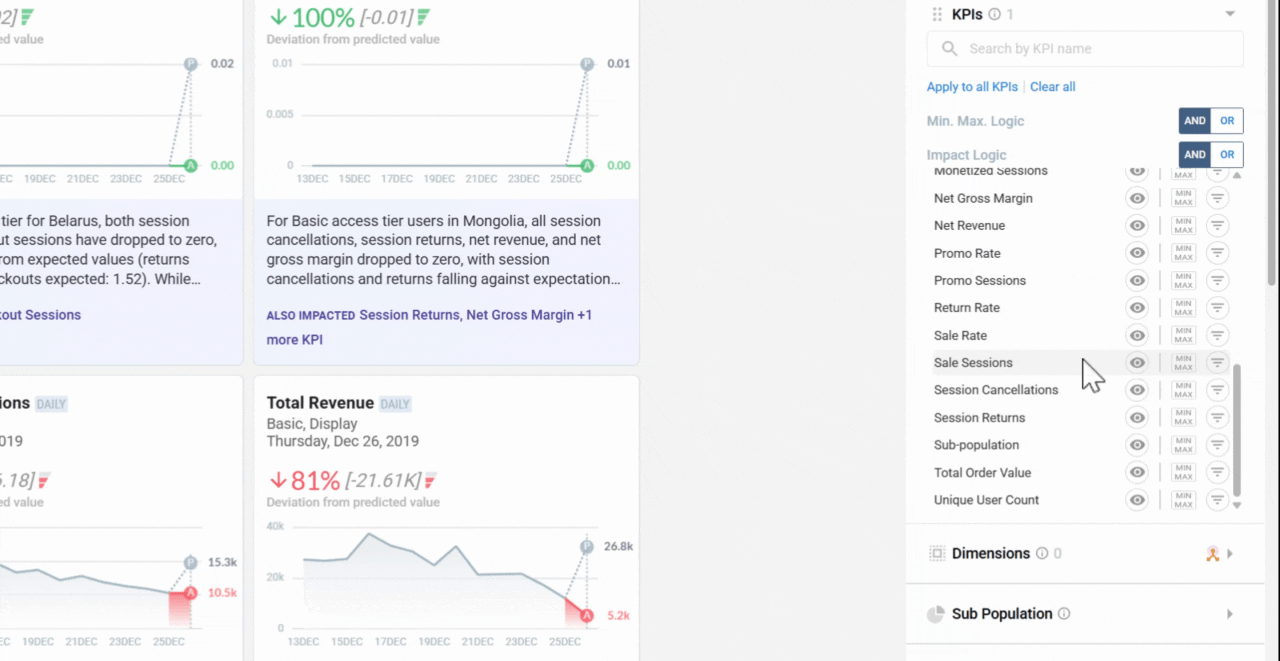Click the MIN MAX icon for Promo Rate
Viewport: 1280px width, 661px height.
(1184, 253)
